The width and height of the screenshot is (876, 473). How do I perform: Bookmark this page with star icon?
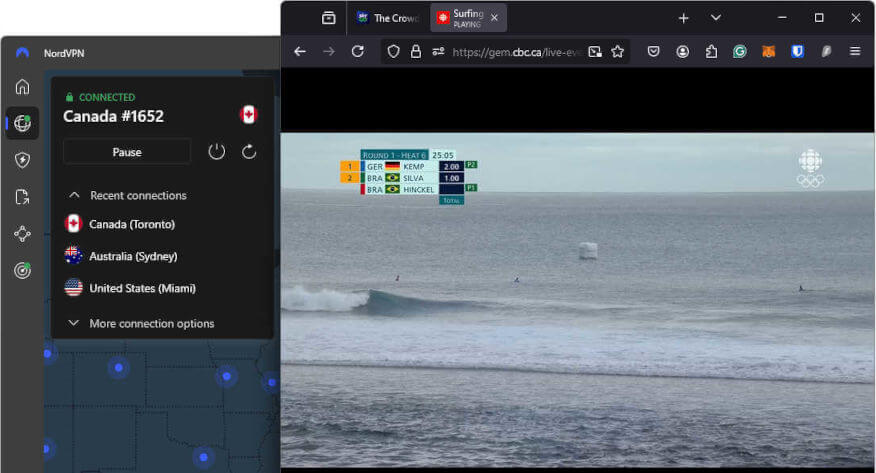pyautogui.click(x=617, y=51)
